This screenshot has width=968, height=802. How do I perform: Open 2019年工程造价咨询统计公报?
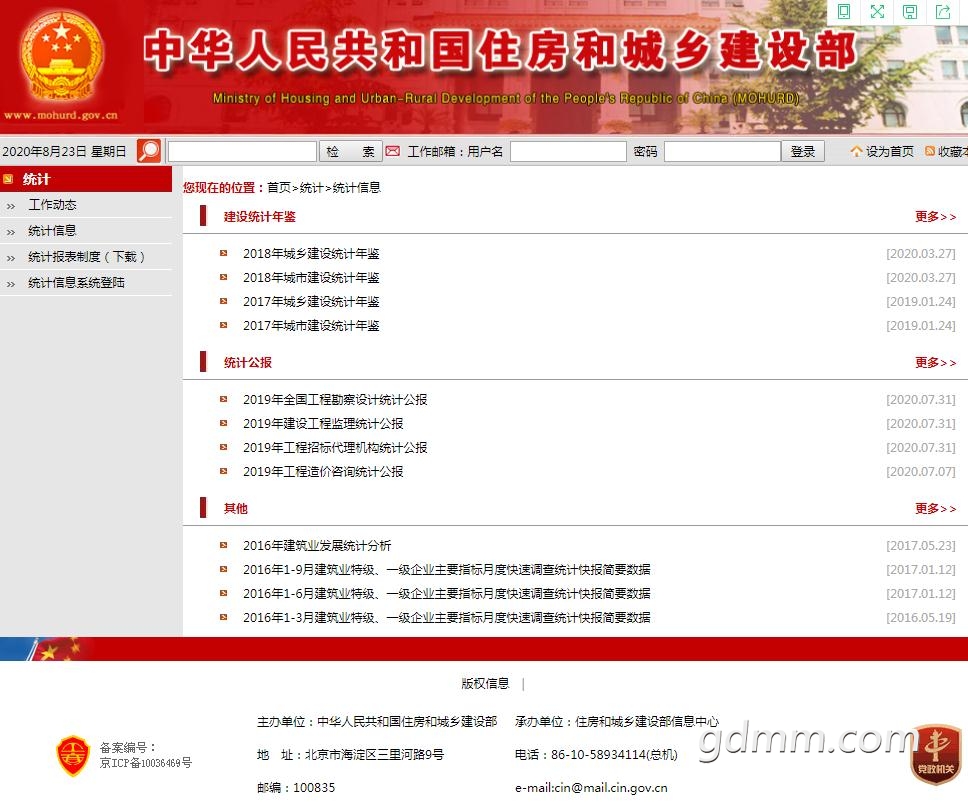pos(323,472)
